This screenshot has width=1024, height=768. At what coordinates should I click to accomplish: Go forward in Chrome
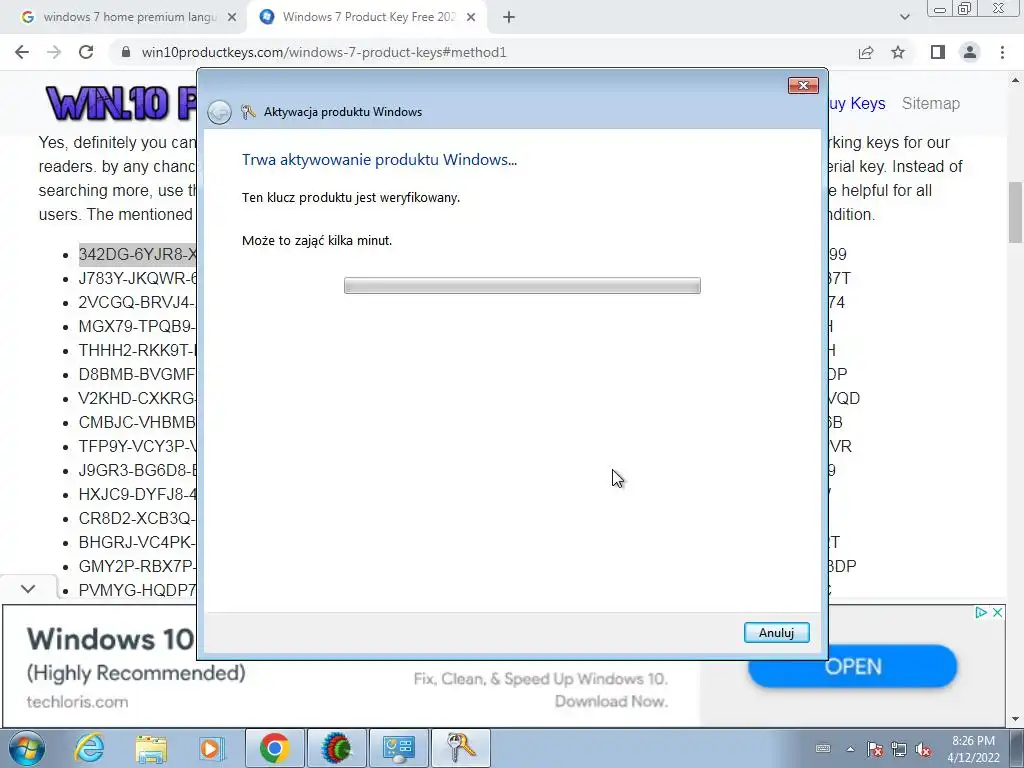pyautogui.click(x=54, y=52)
